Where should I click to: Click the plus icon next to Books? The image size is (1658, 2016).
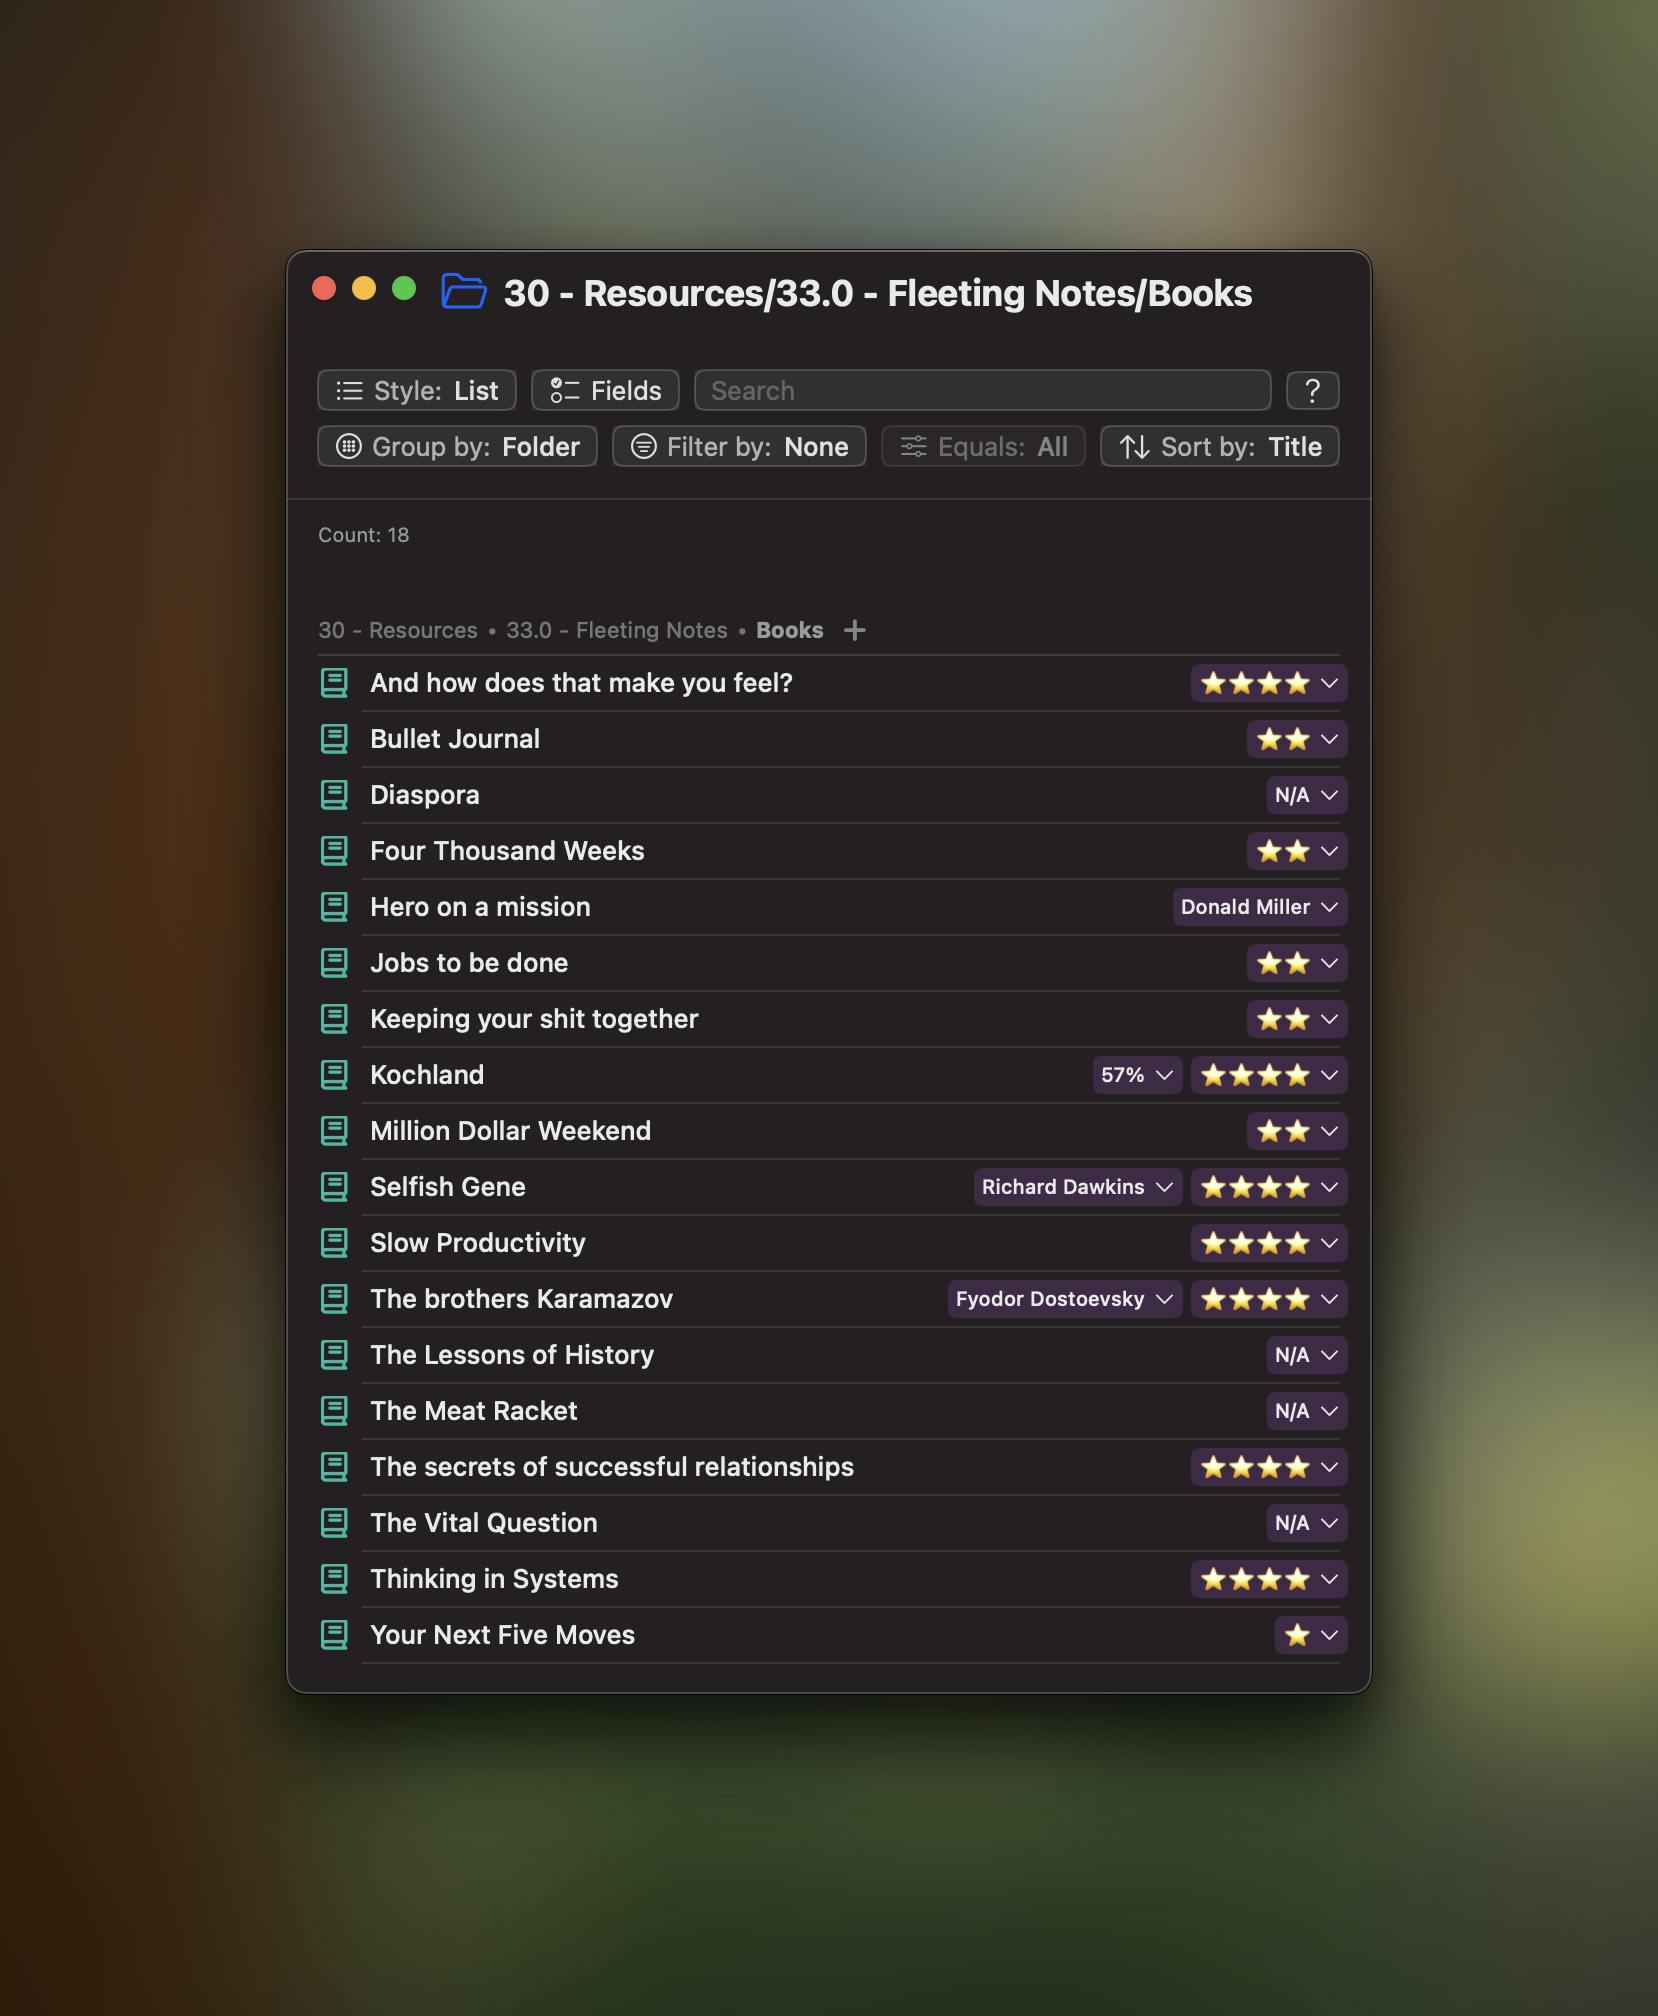coord(854,630)
